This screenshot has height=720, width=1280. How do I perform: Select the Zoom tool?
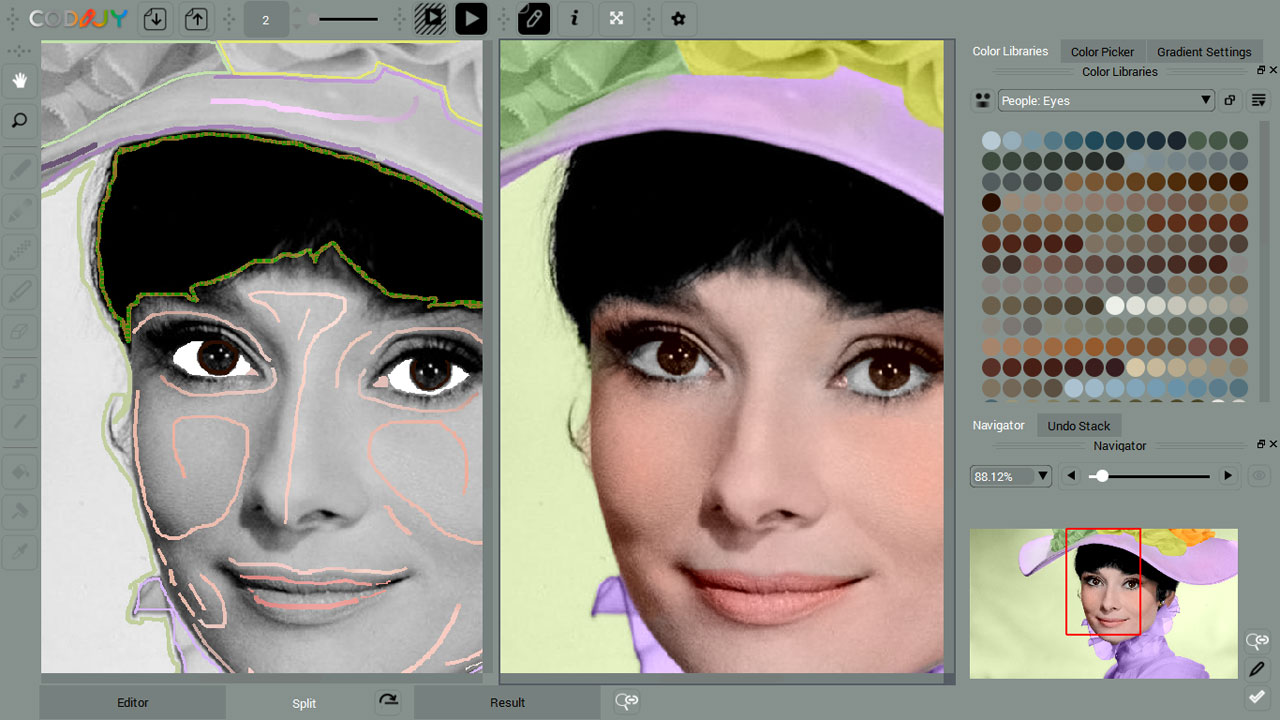(20, 120)
